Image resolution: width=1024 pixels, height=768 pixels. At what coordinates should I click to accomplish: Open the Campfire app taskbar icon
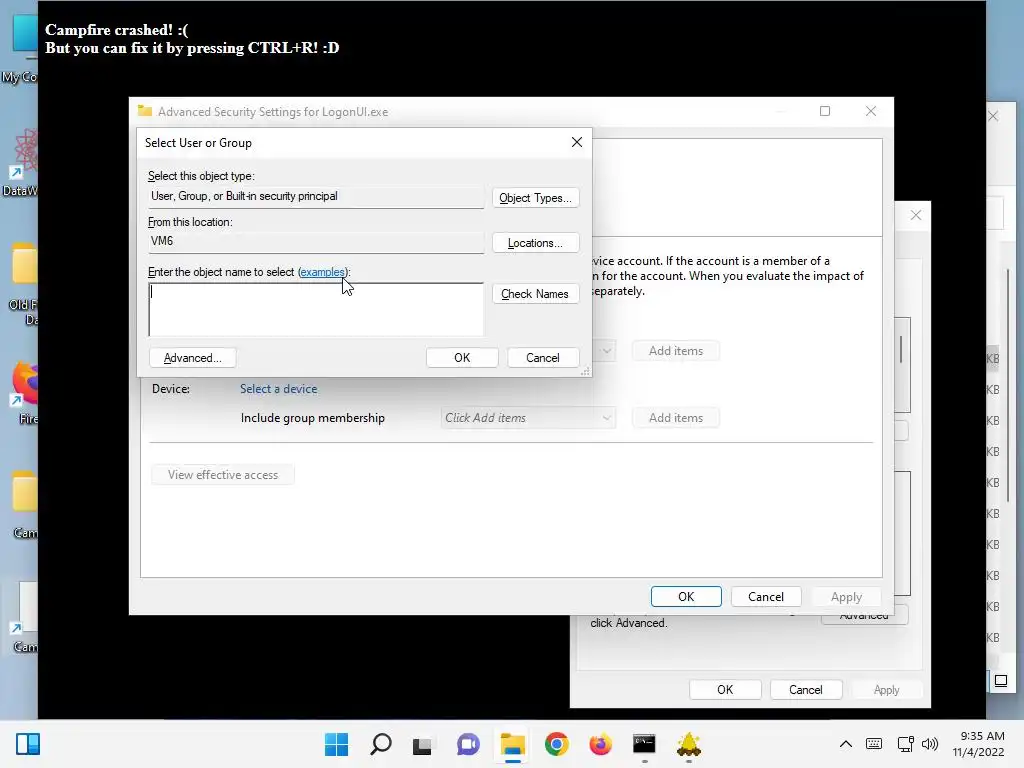click(688, 744)
